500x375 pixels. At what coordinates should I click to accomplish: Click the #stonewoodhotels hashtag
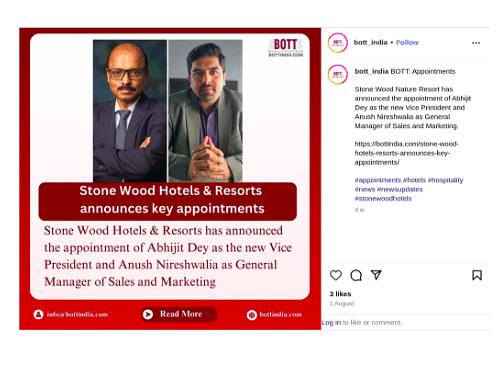tap(383, 199)
